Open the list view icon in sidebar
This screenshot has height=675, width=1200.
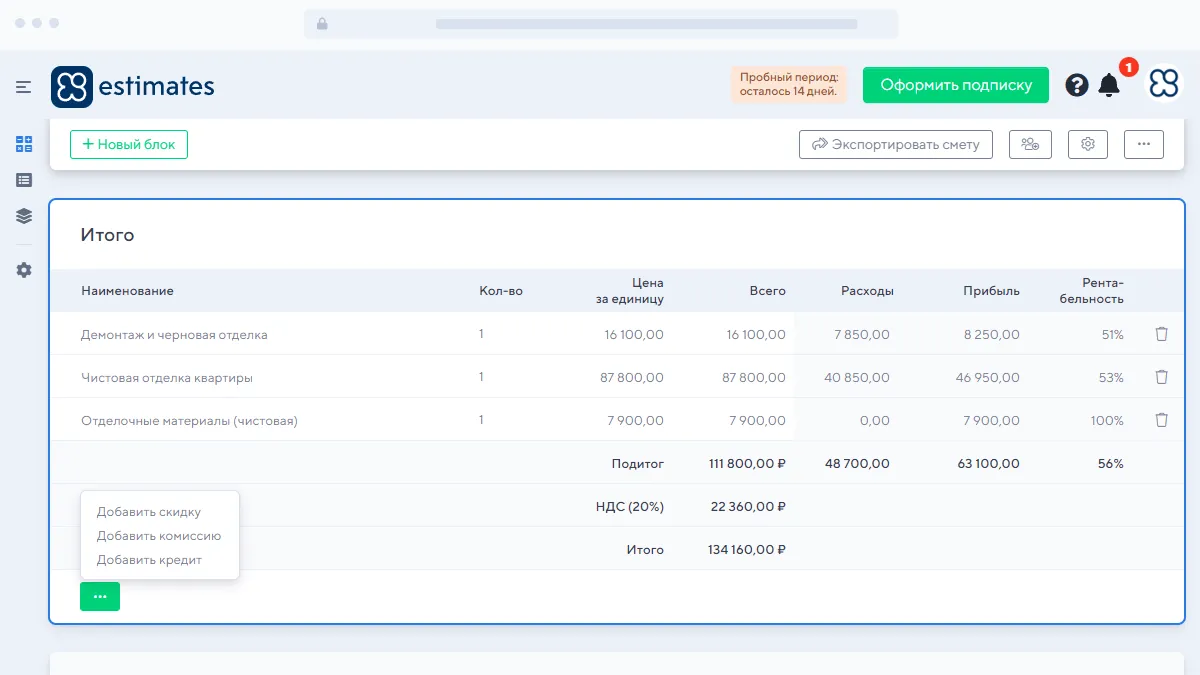click(x=24, y=180)
